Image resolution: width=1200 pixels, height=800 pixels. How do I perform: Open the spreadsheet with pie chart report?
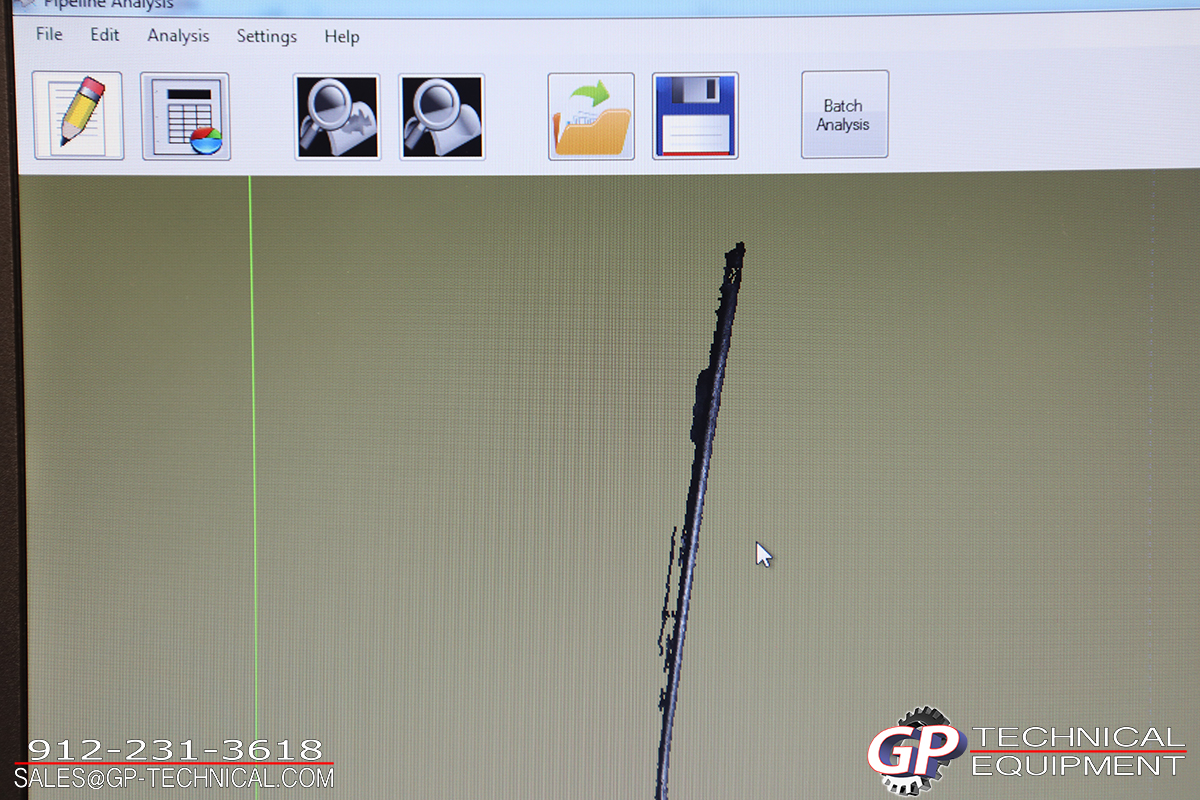tap(186, 116)
